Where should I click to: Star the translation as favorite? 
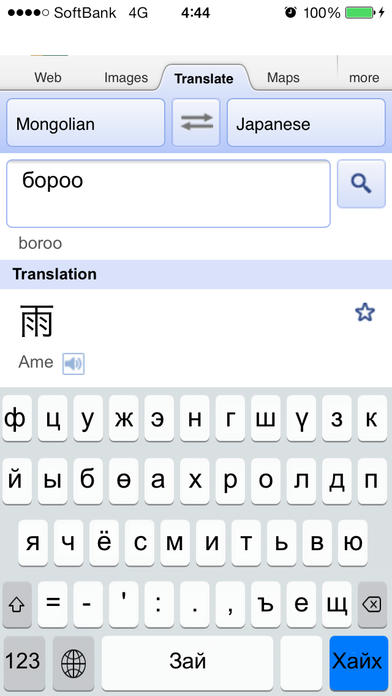[365, 313]
